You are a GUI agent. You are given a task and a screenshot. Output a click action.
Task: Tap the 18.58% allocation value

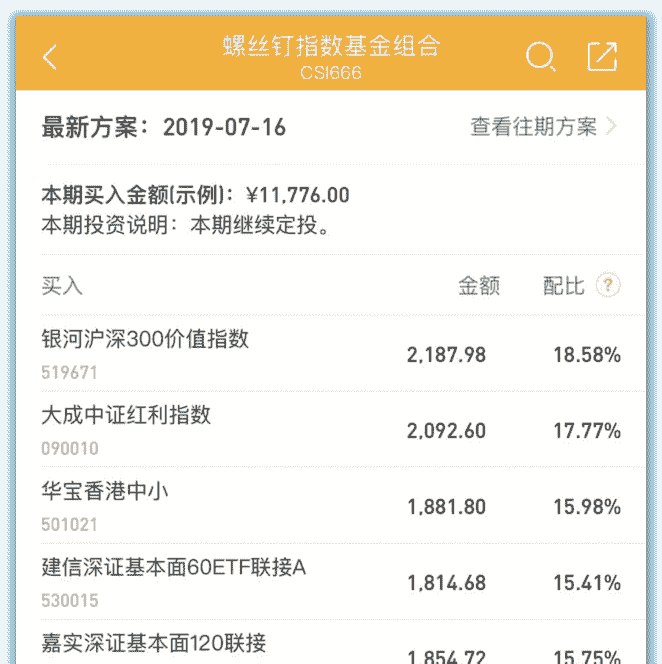(x=587, y=355)
